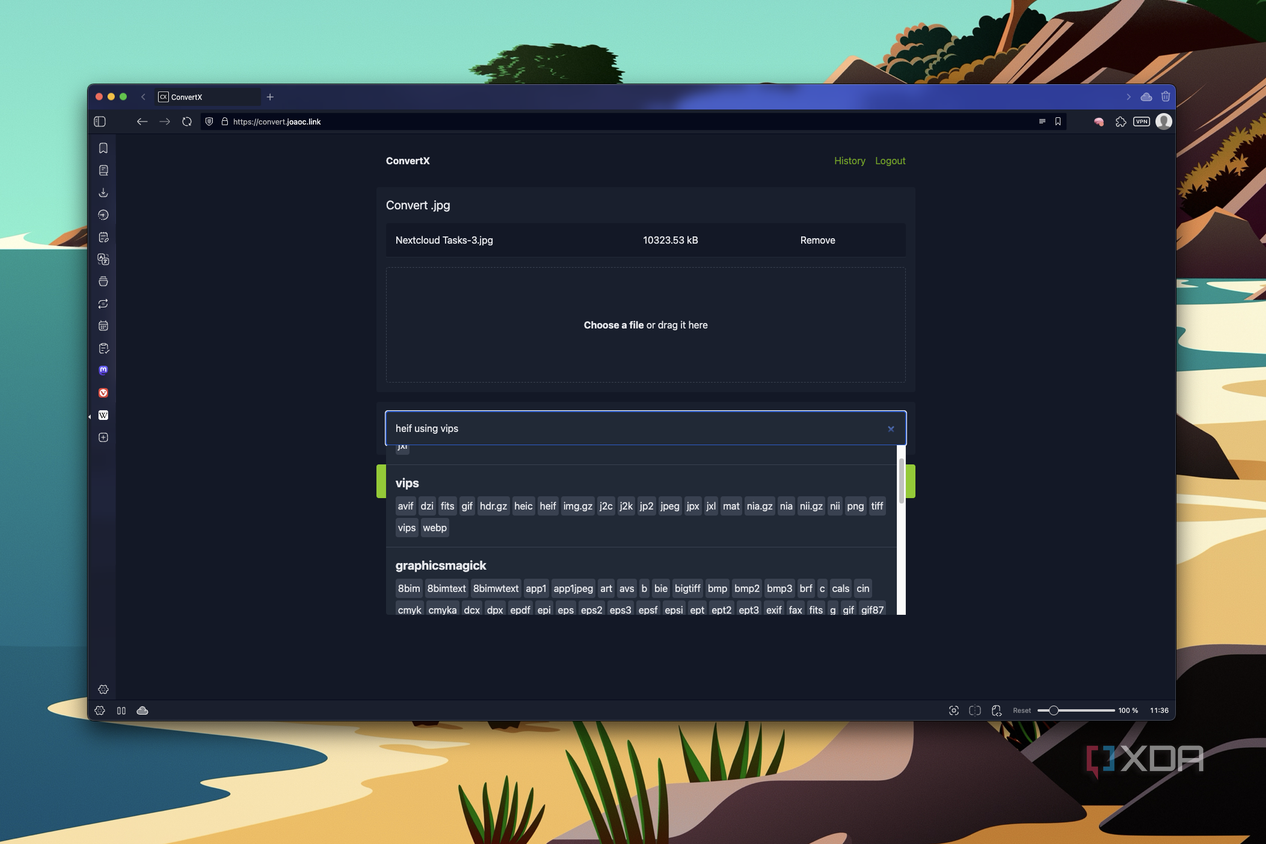Image resolution: width=1266 pixels, height=844 pixels.
Task: Click the 10323.53 kB file size text
Action: 670,240
